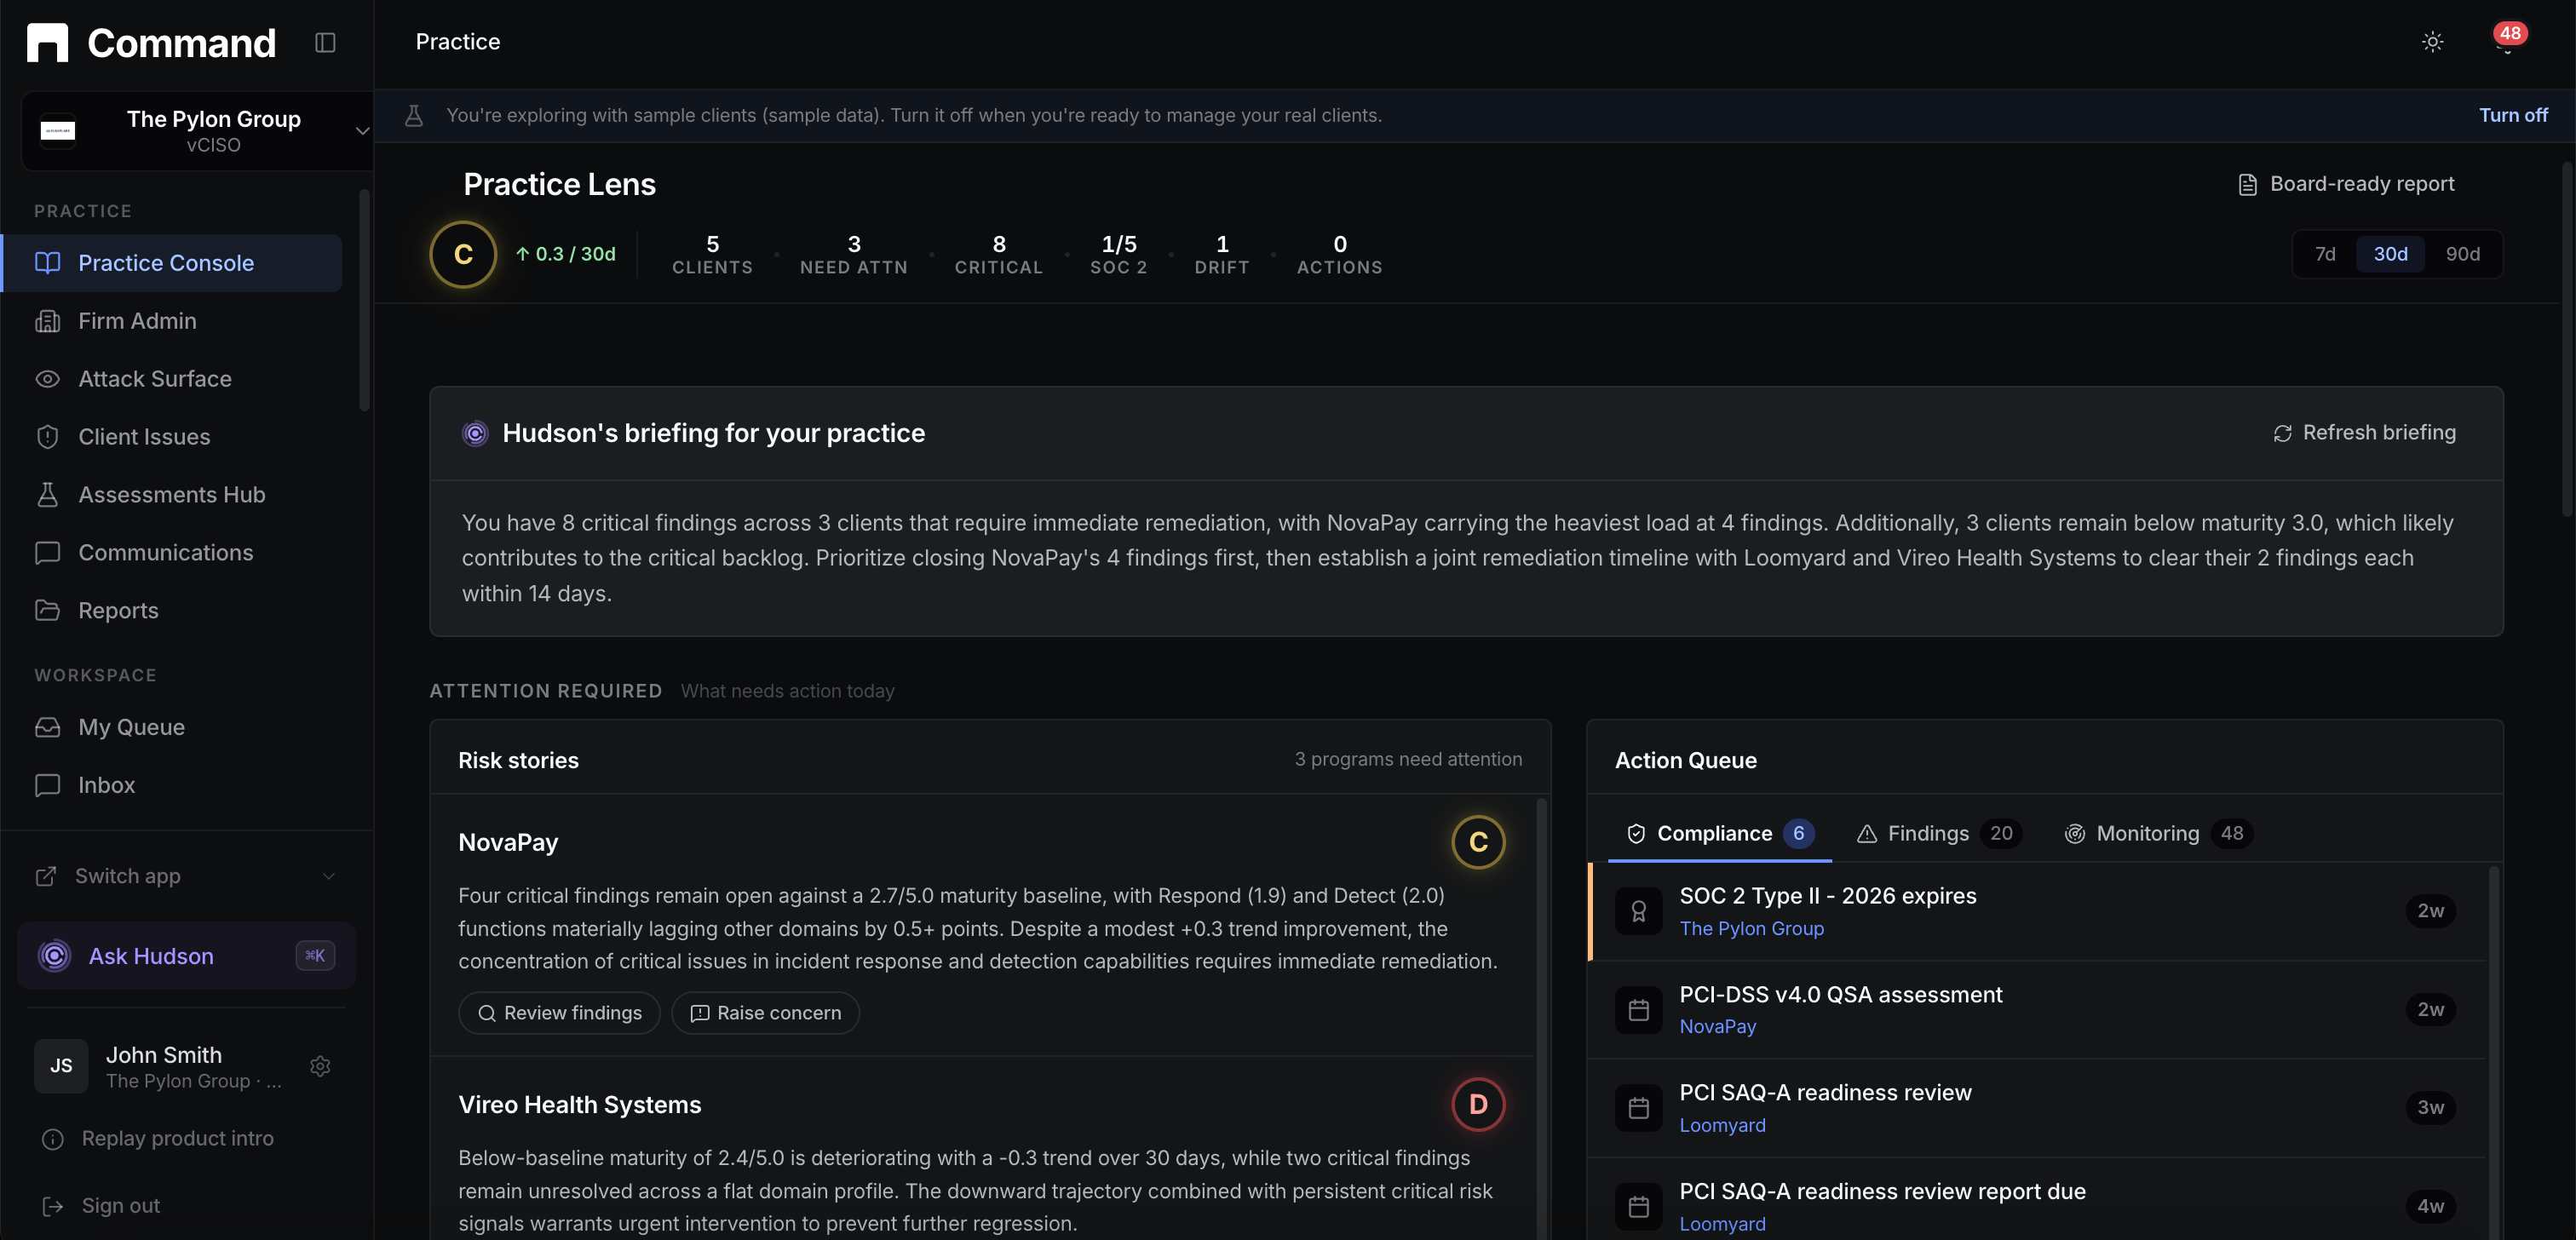
Task: Click the 8 Critical stat
Action: [x=998, y=254]
